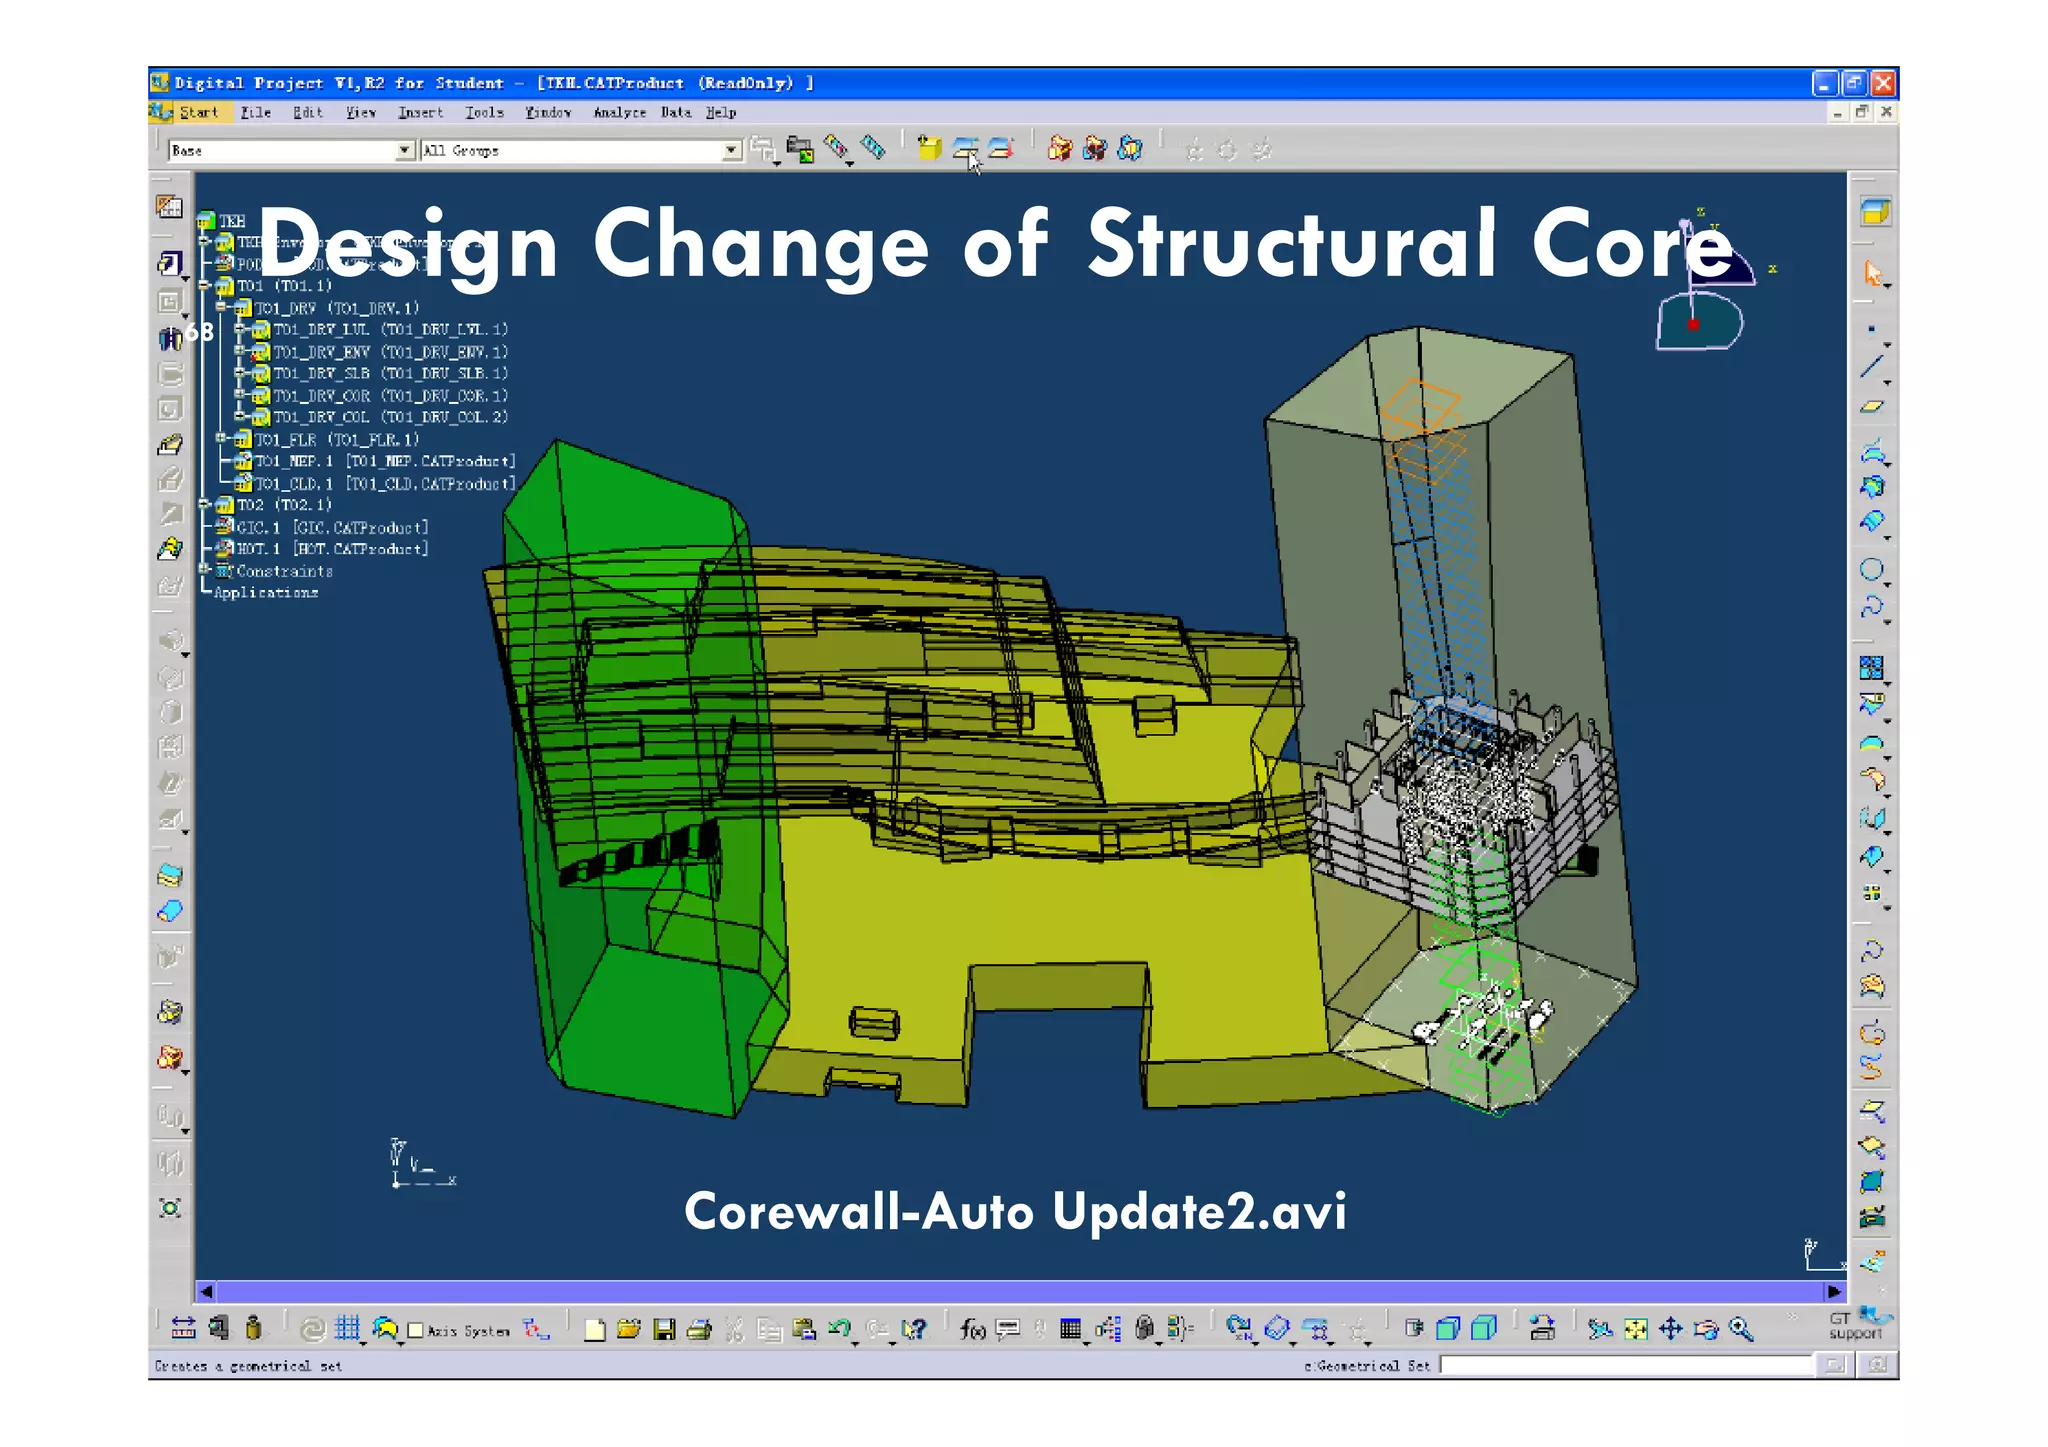Screen dimensions: 2048x1447
Task: Open the Start menu in menu bar
Action: pyautogui.click(x=198, y=112)
